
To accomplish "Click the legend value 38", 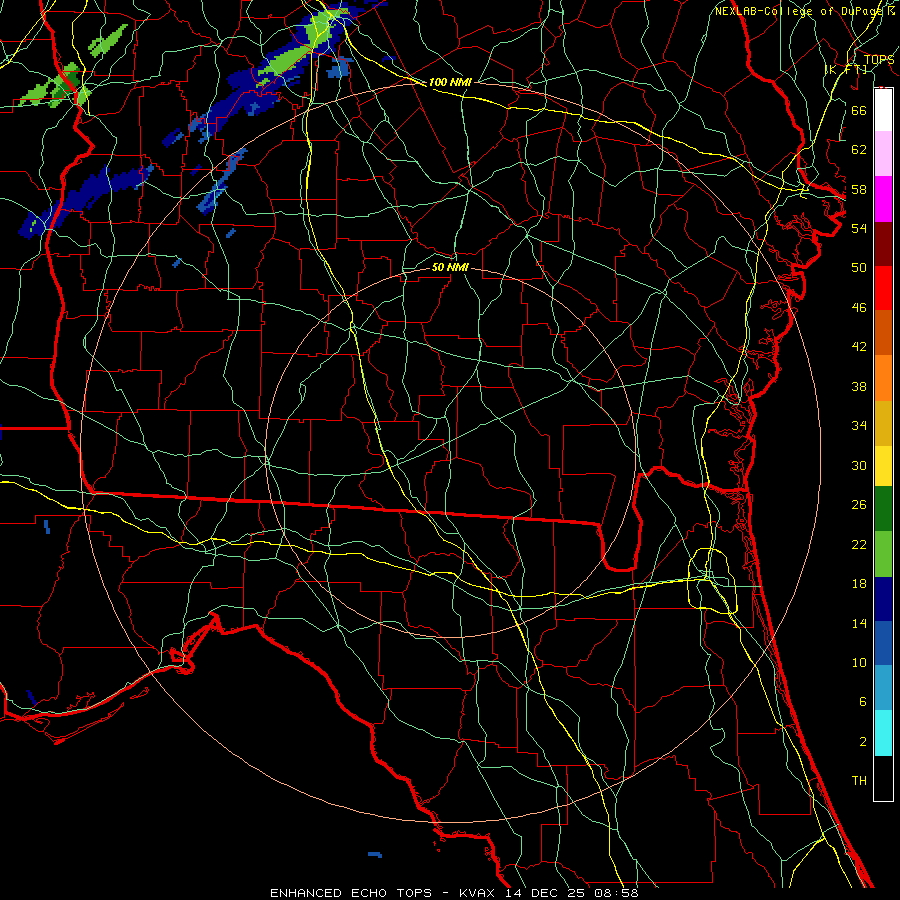I will pos(859,386).
